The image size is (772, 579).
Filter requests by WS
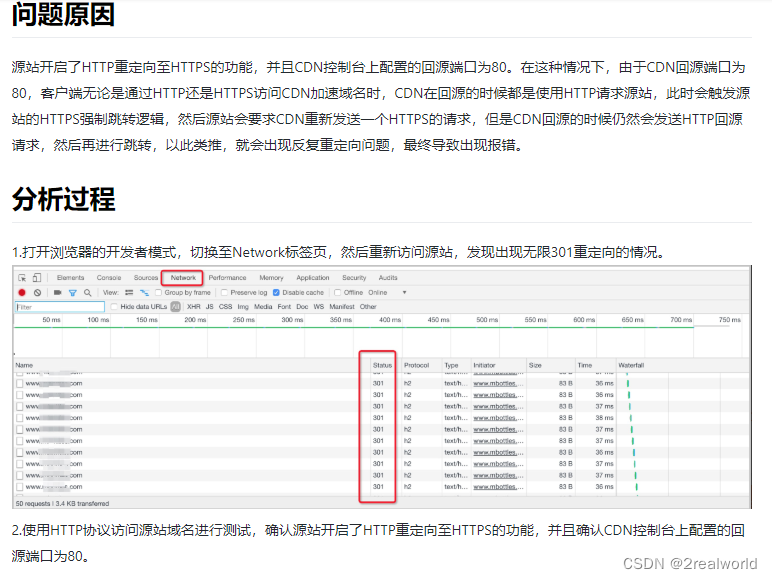pyautogui.click(x=319, y=307)
